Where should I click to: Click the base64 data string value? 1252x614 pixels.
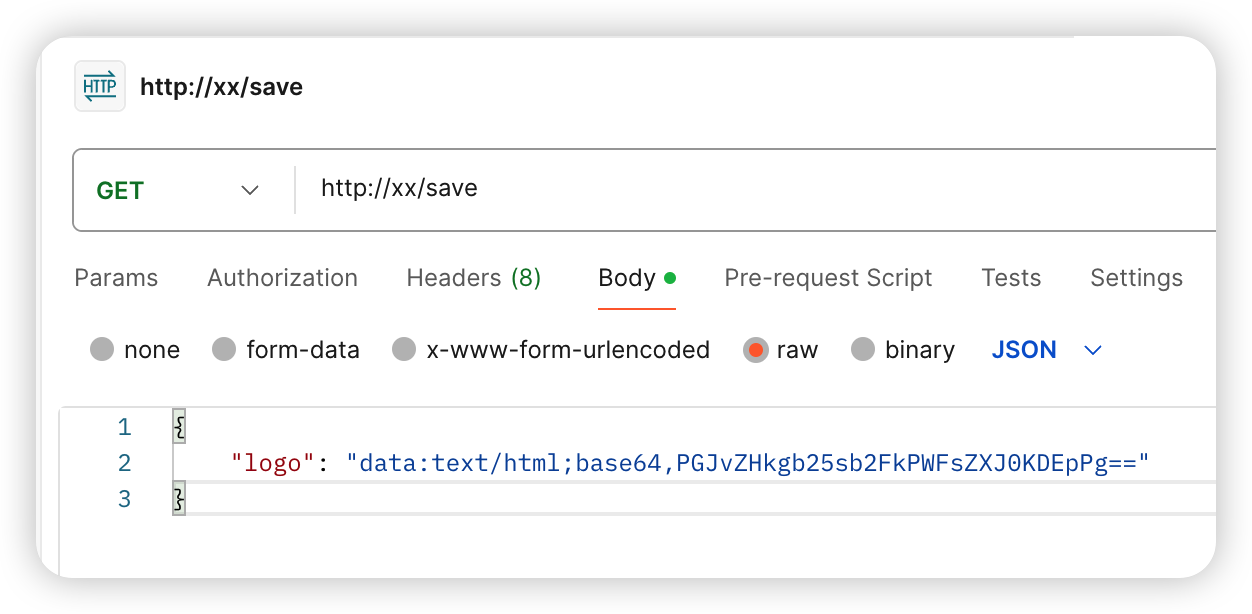click(748, 463)
